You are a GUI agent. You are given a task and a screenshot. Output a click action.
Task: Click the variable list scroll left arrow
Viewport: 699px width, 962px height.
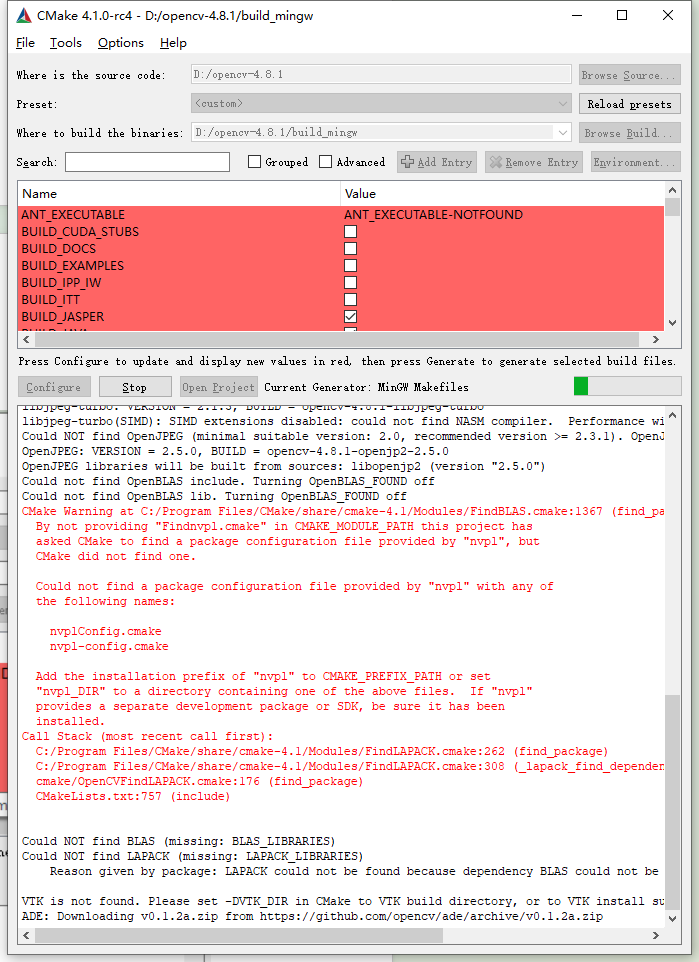tap(26, 339)
